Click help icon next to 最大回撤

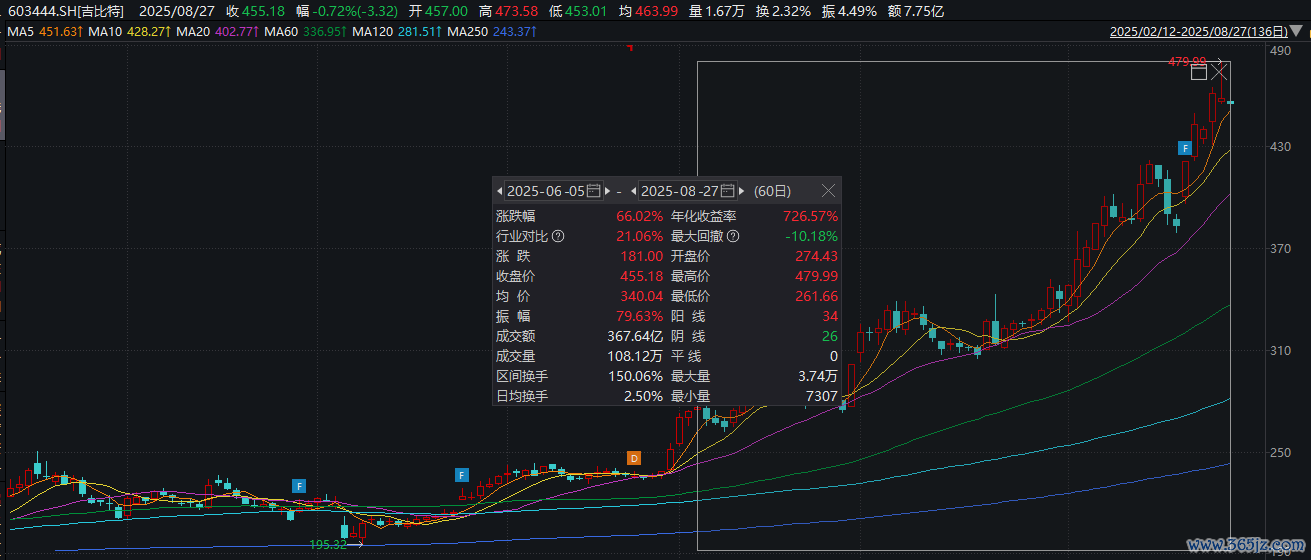(x=732, y=237)
